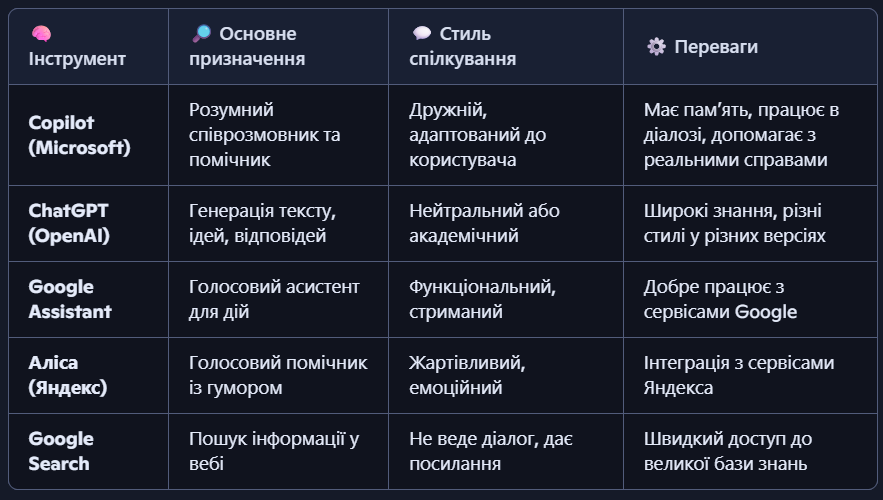Click the Переваги column header text

(x=716, y=46)
